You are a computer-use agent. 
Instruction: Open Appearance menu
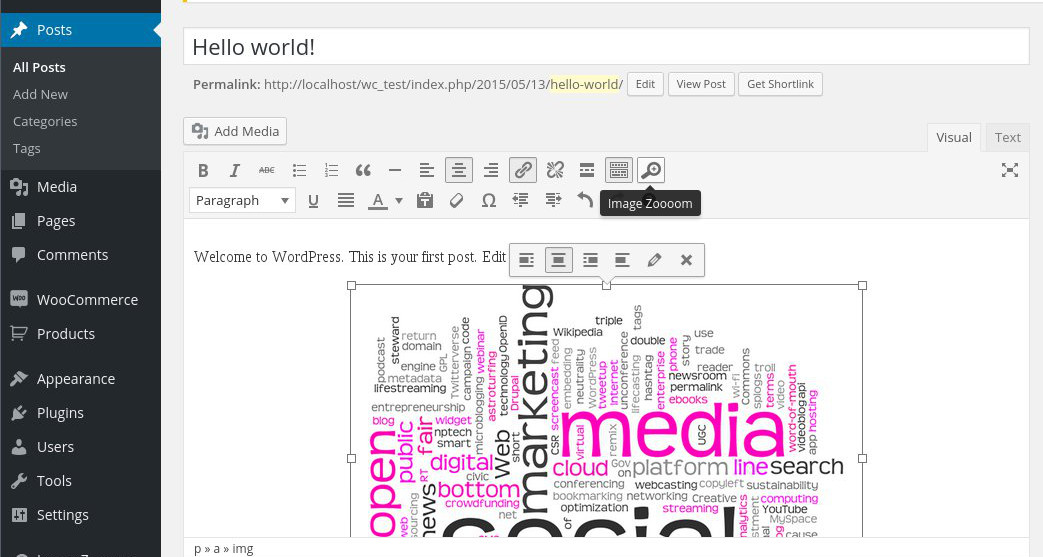tap(80, 379)
